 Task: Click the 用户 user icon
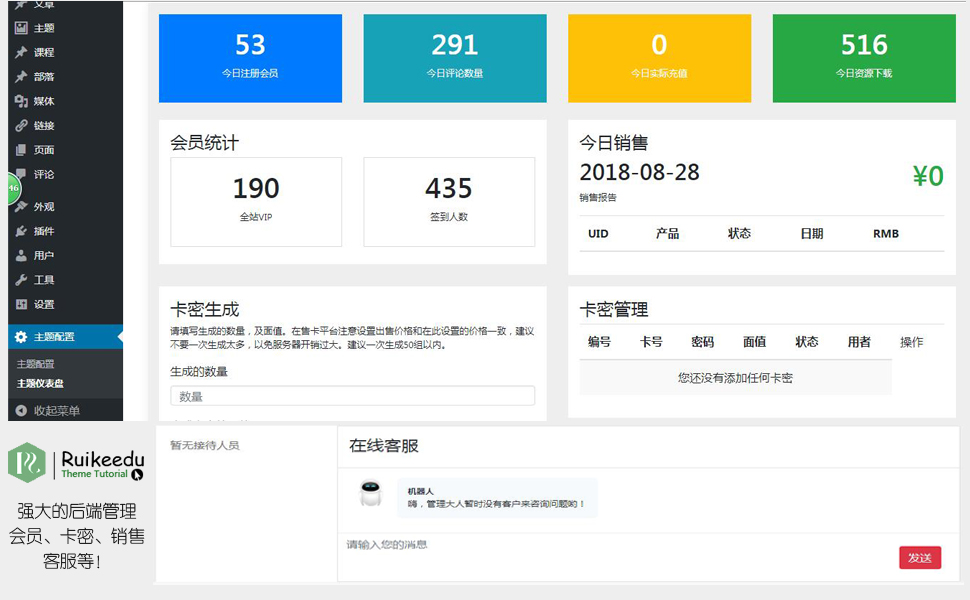[21, 256]
